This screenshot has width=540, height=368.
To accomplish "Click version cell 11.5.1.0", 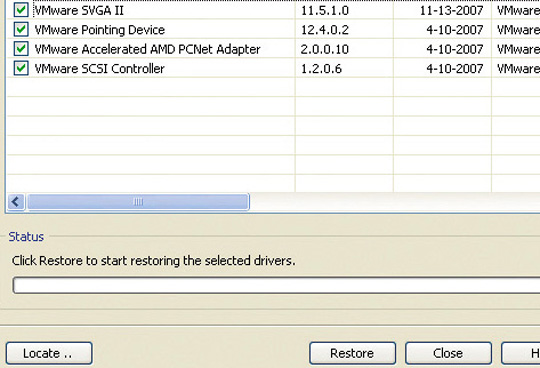I will click(325, 11).
